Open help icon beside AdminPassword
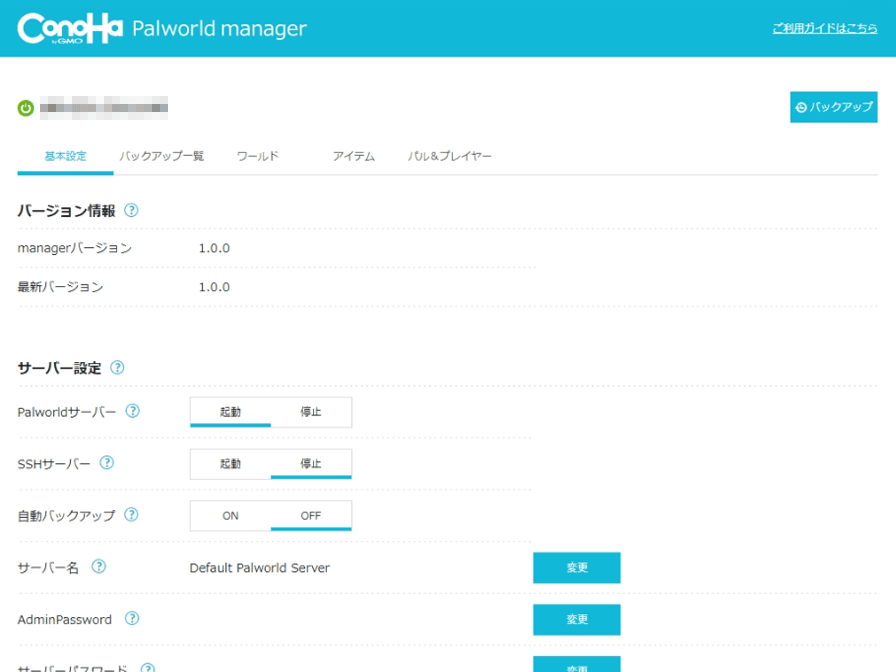This screenshot has width=896, height=672. 132,618
